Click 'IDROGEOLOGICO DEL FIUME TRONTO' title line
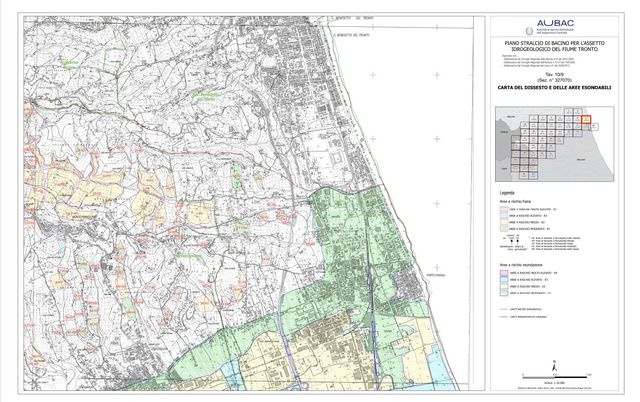This screenshot has height=402, width=640. [555, 49]
